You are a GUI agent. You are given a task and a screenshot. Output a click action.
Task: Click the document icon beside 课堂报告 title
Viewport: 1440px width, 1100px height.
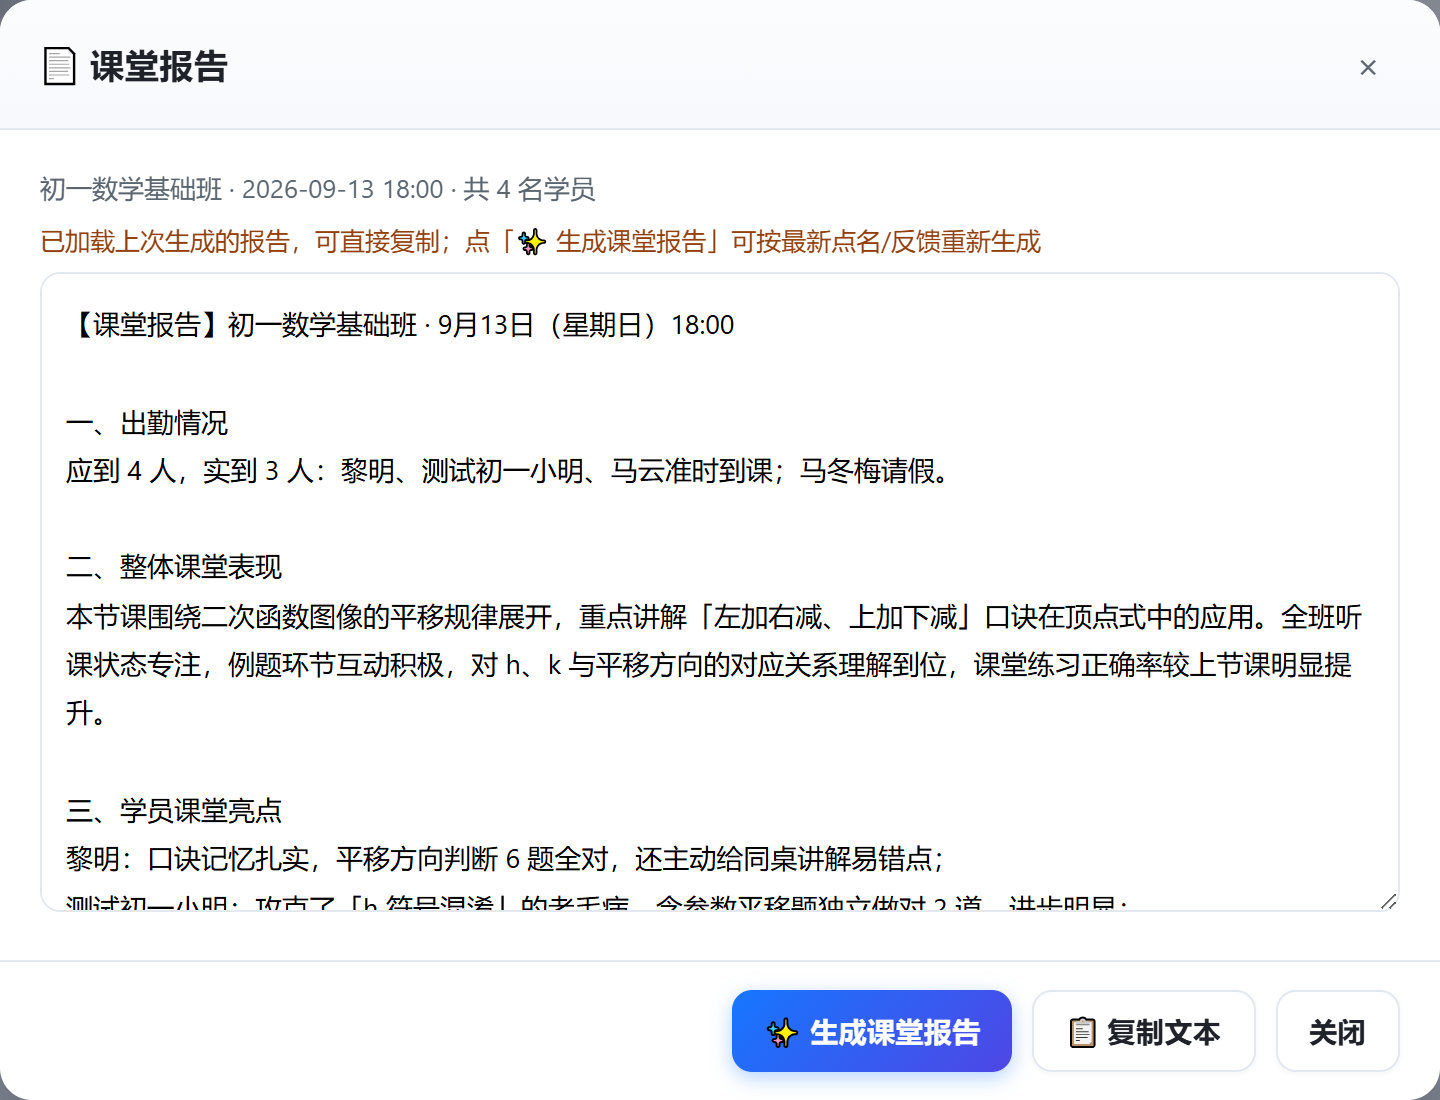tap(60, 67)
